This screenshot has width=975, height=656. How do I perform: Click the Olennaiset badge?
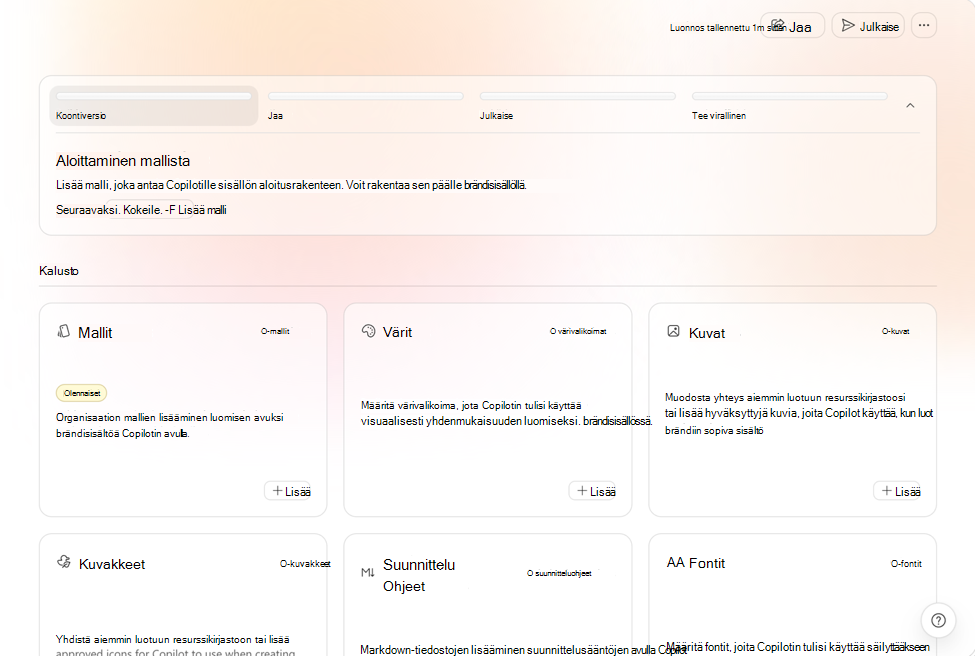(x=81, y=393)
